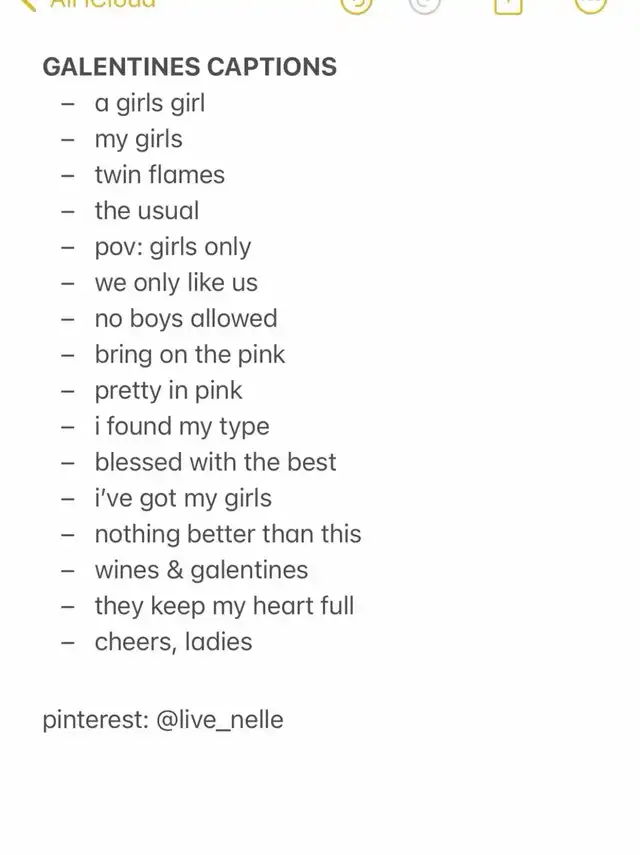Screen dimensions: 640x855
Task: Click 'blessed with the best' caption
Action: coord(215,462)
